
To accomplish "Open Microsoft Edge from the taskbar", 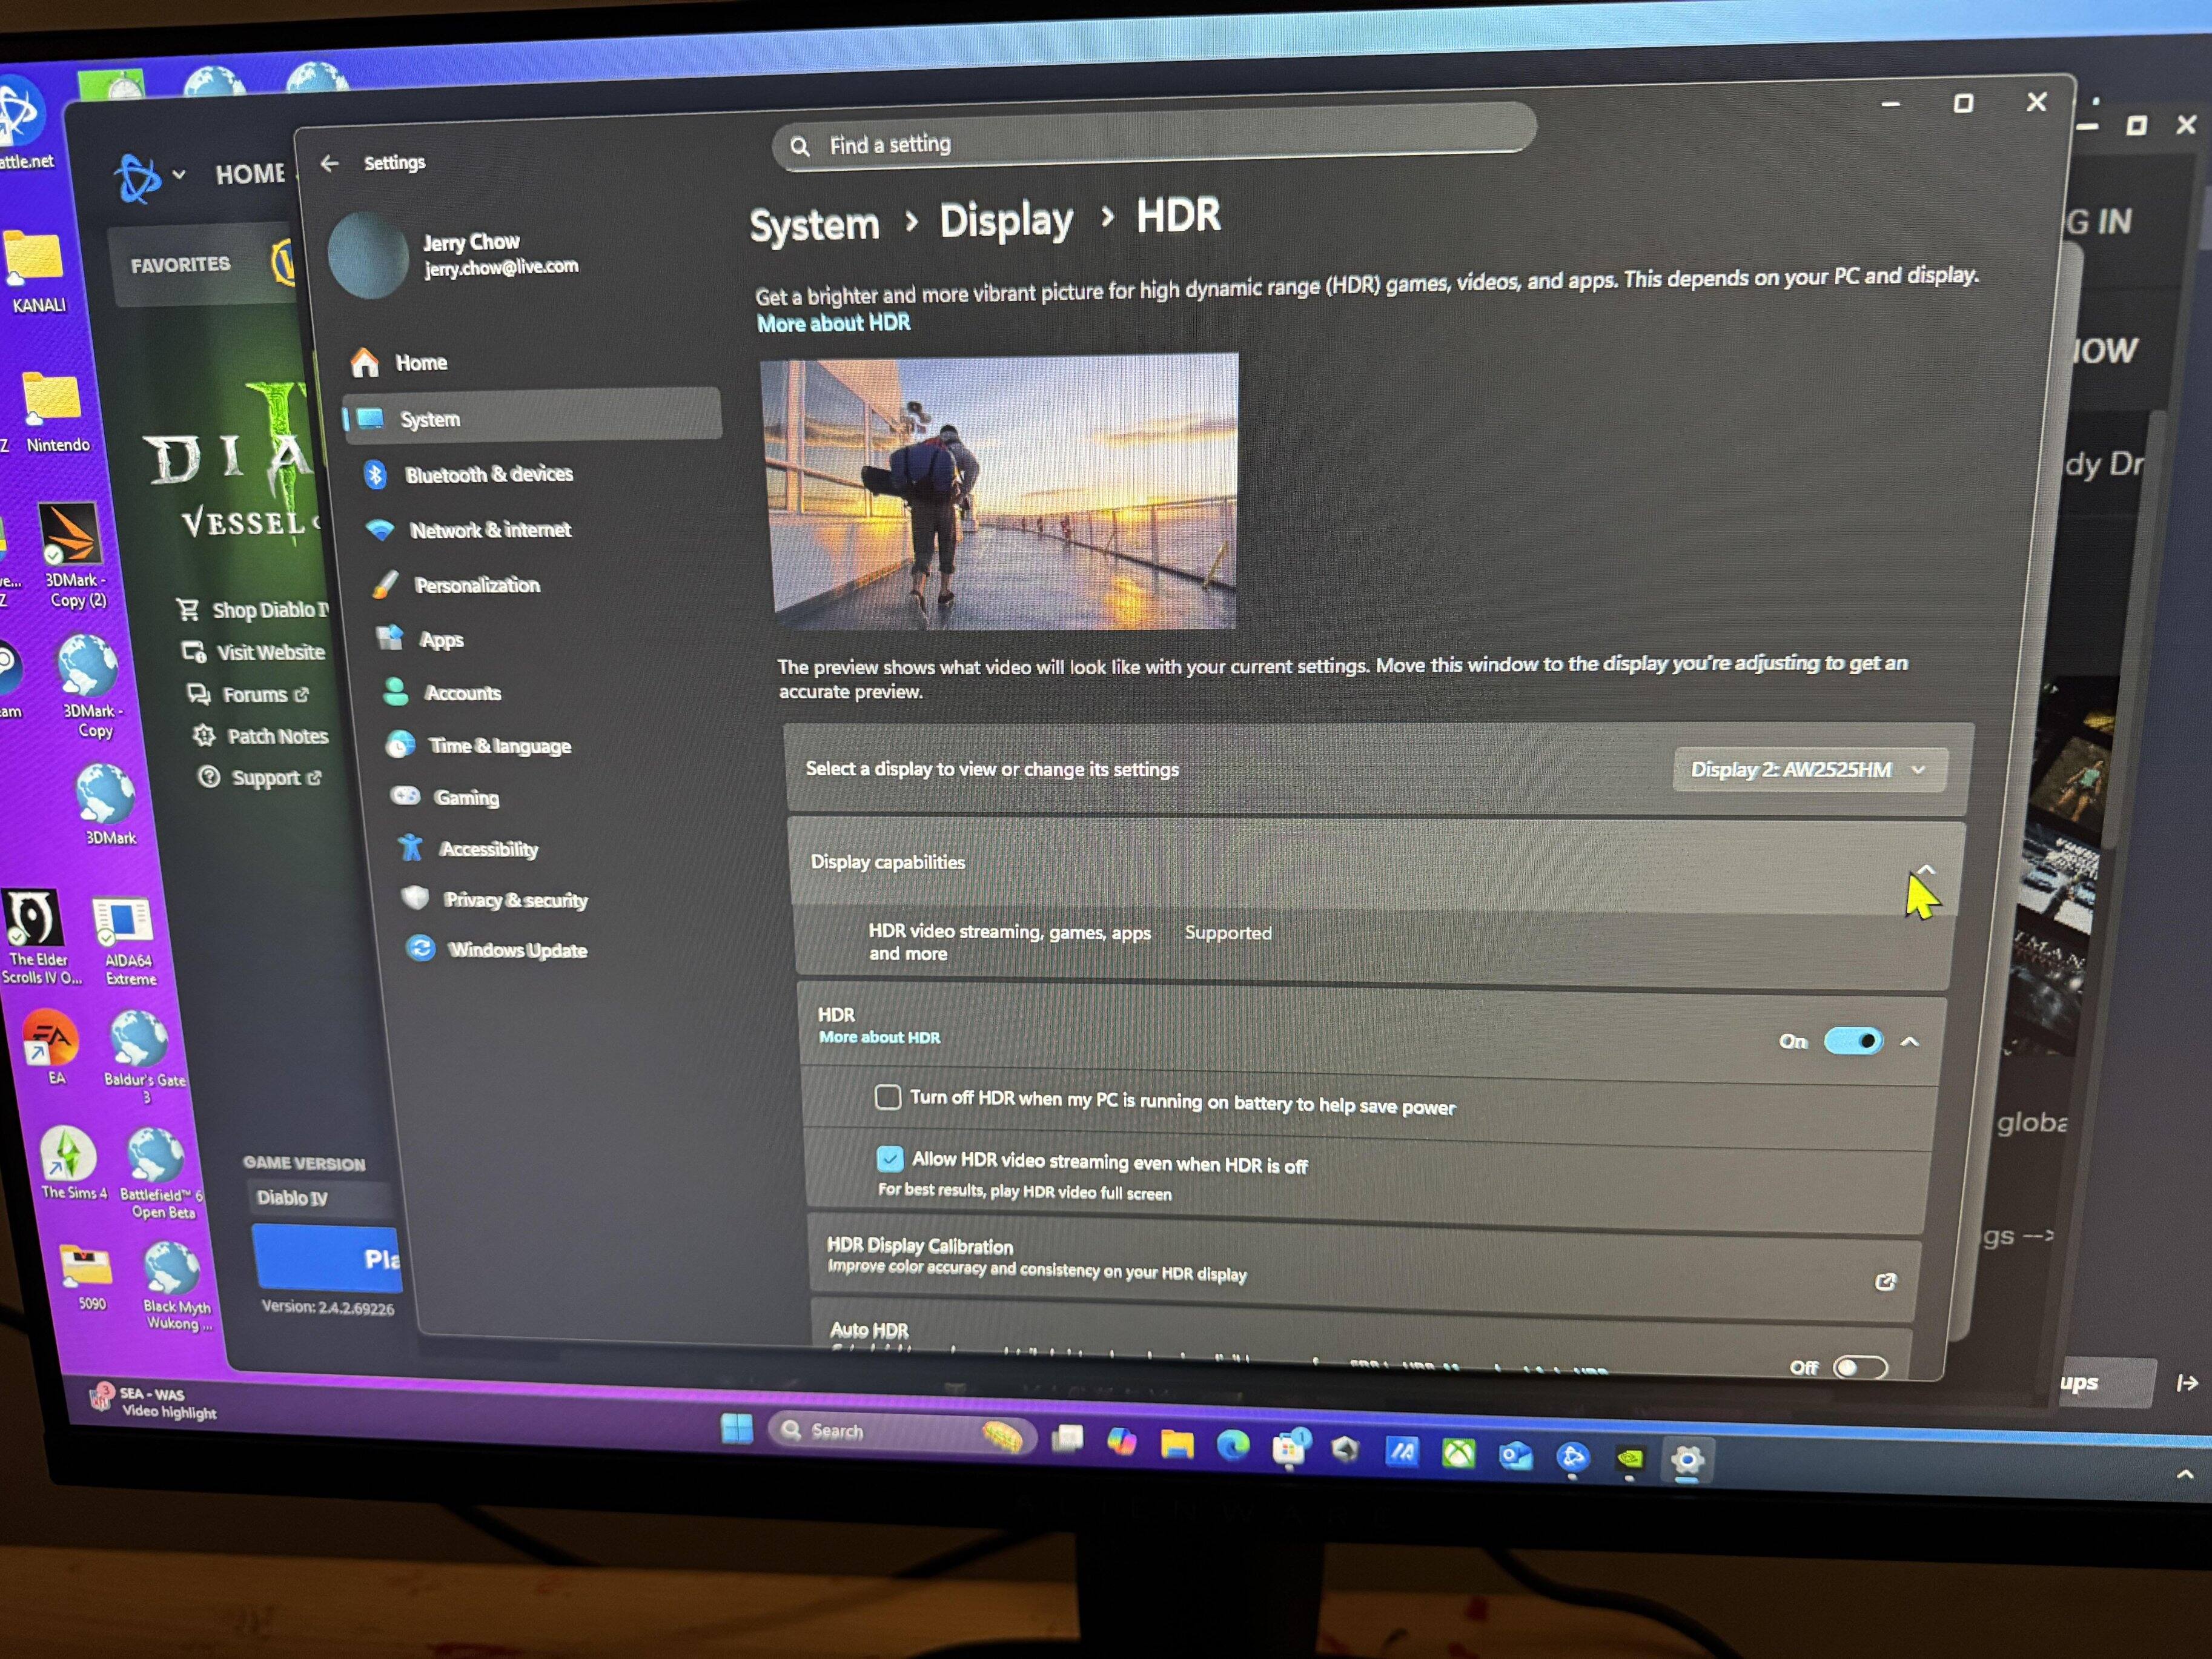I will tap(1232, 1446).
